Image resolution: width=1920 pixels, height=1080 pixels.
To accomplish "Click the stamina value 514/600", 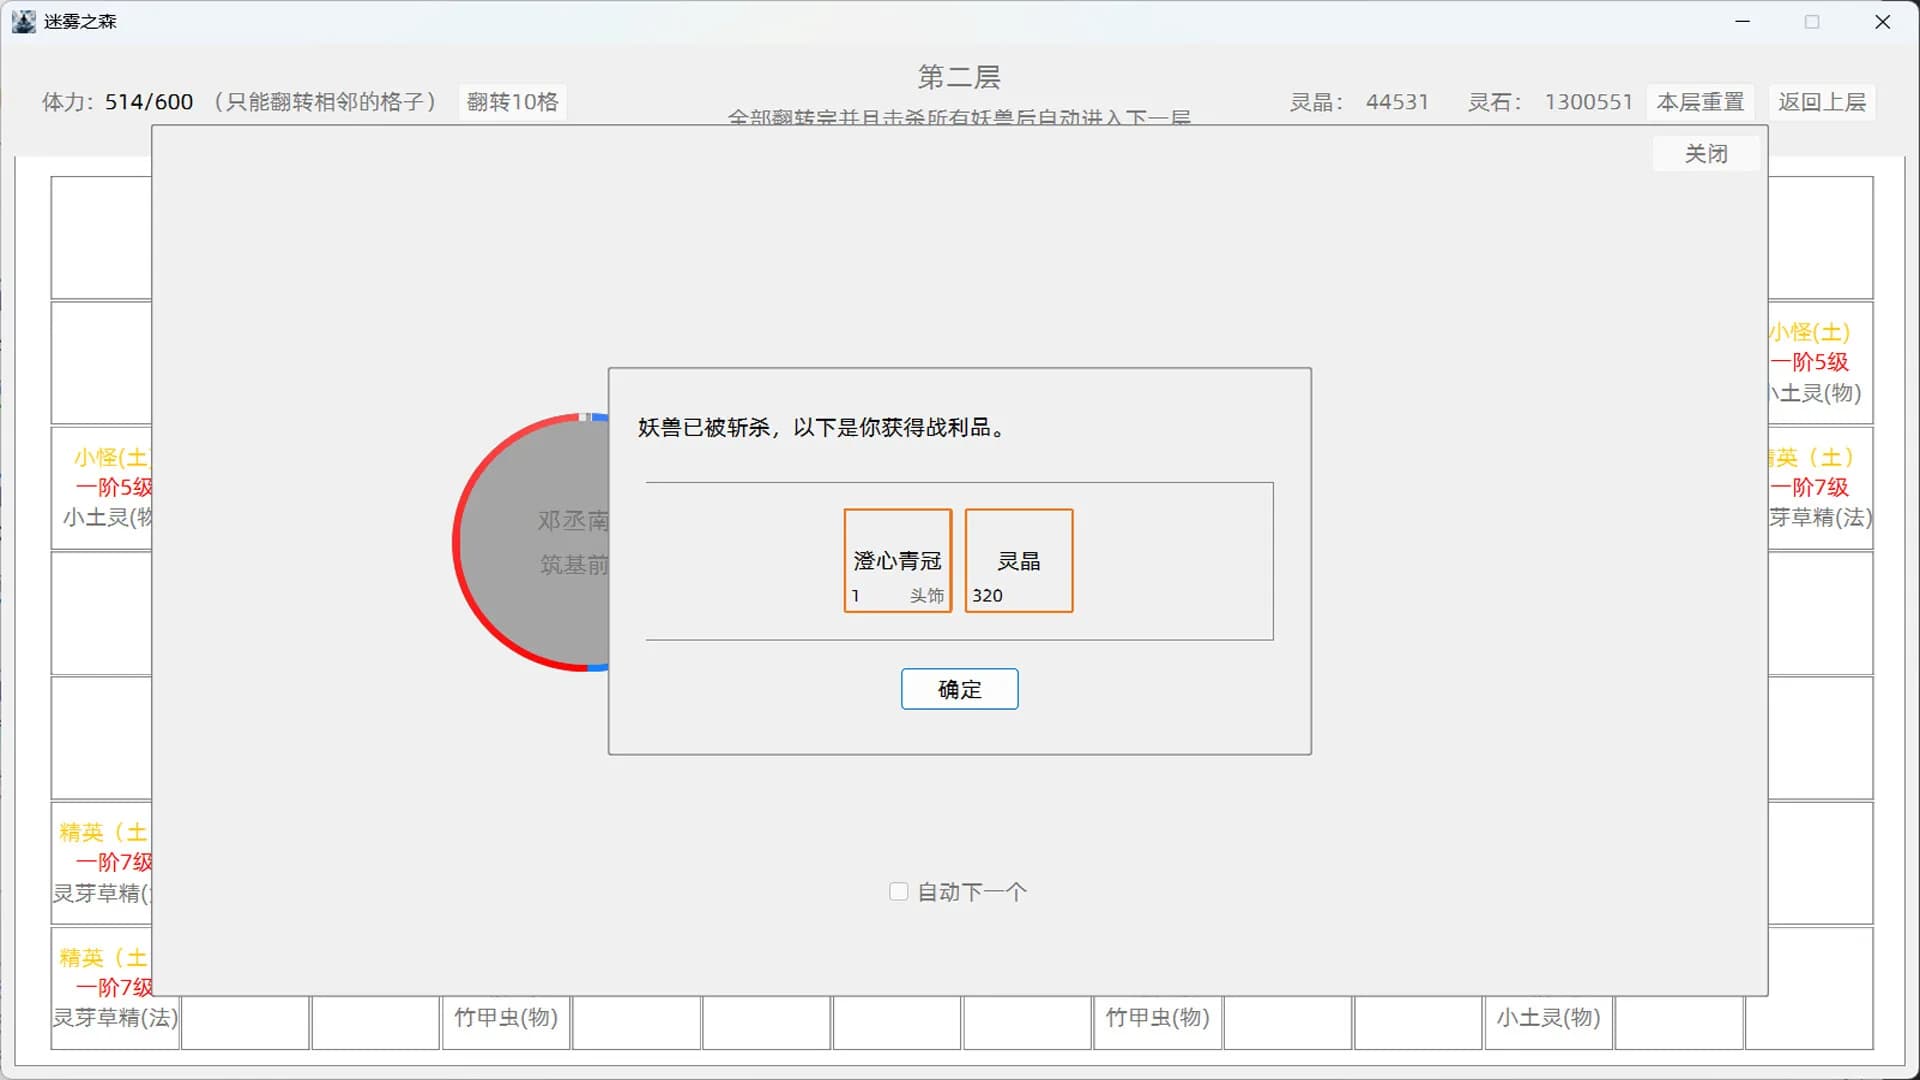I will (x=149, y=102).
